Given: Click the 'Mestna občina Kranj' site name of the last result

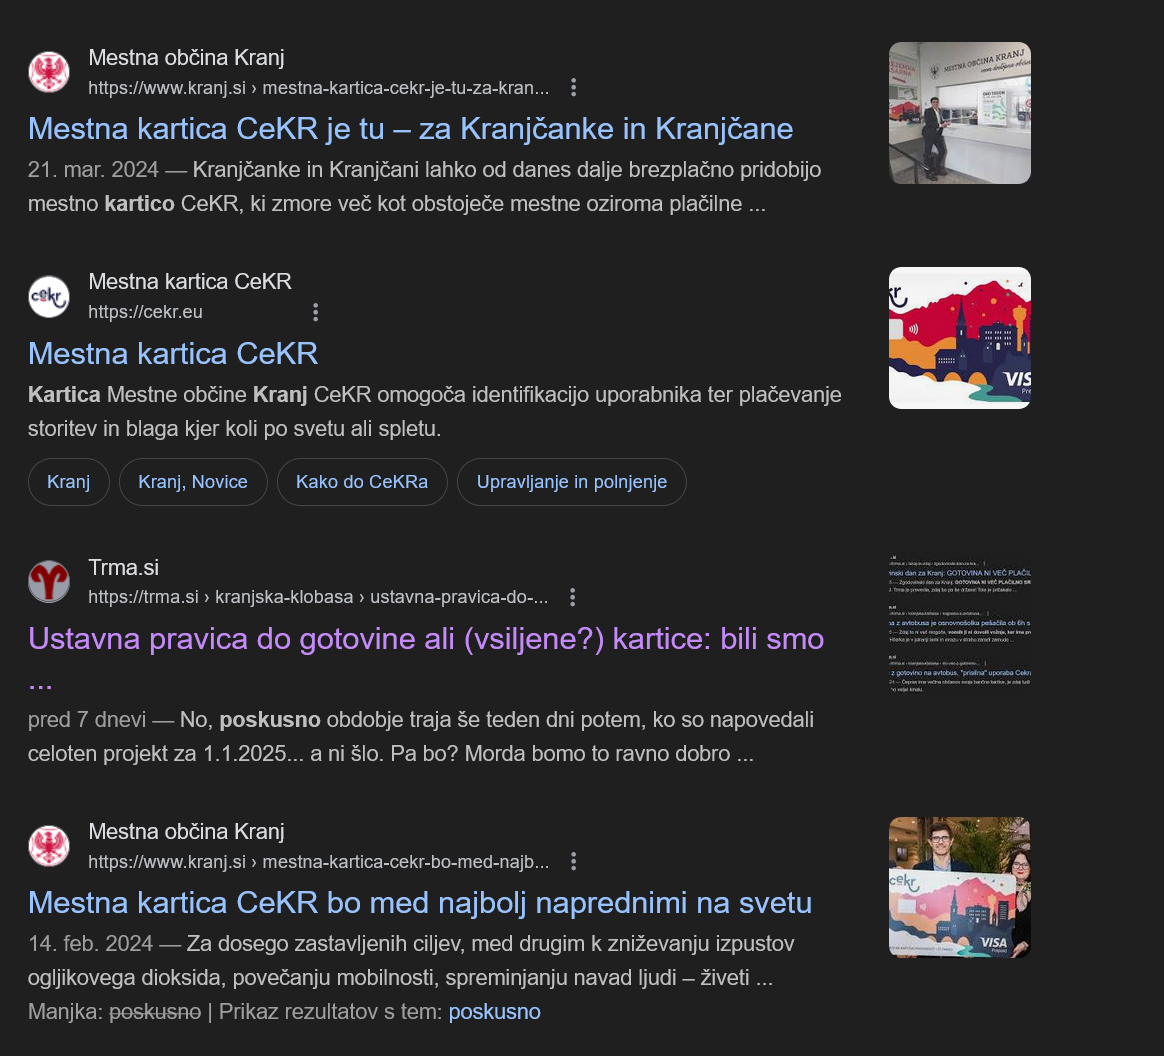Looking at the screenshot, I should pyautogui.click(x=186, y=831).
